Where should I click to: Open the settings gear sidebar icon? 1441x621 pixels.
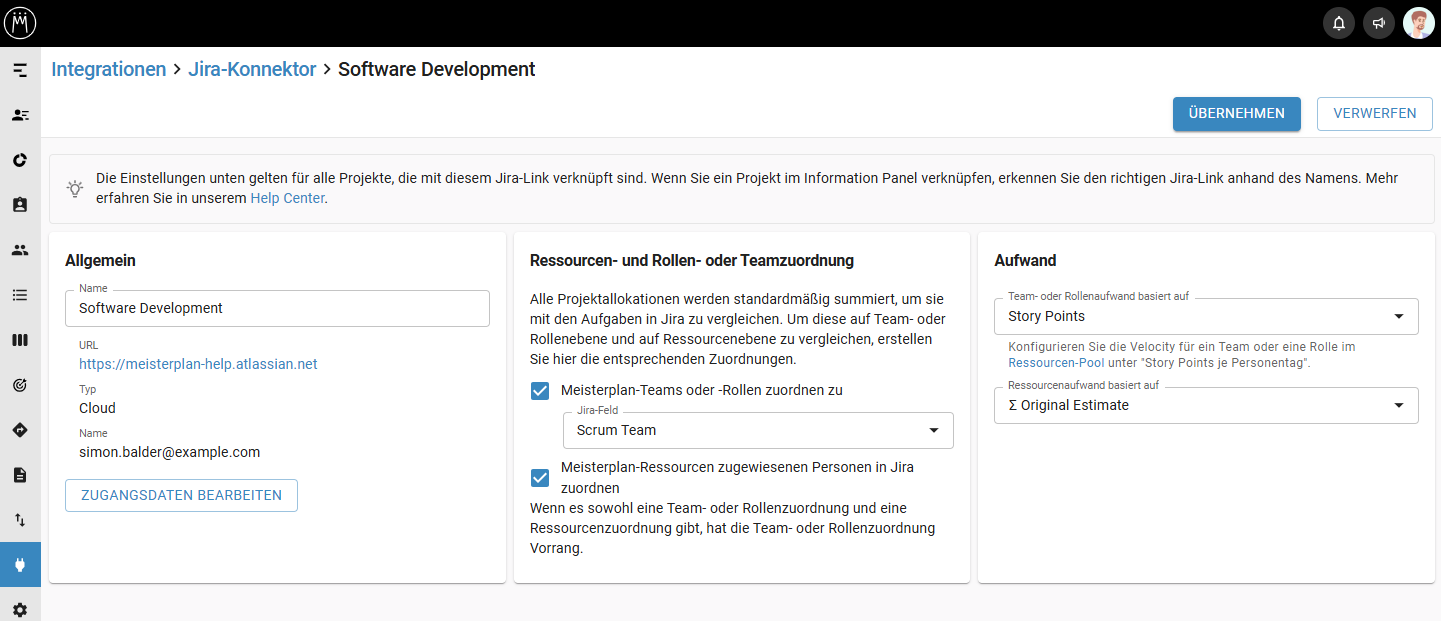point(20,609)
